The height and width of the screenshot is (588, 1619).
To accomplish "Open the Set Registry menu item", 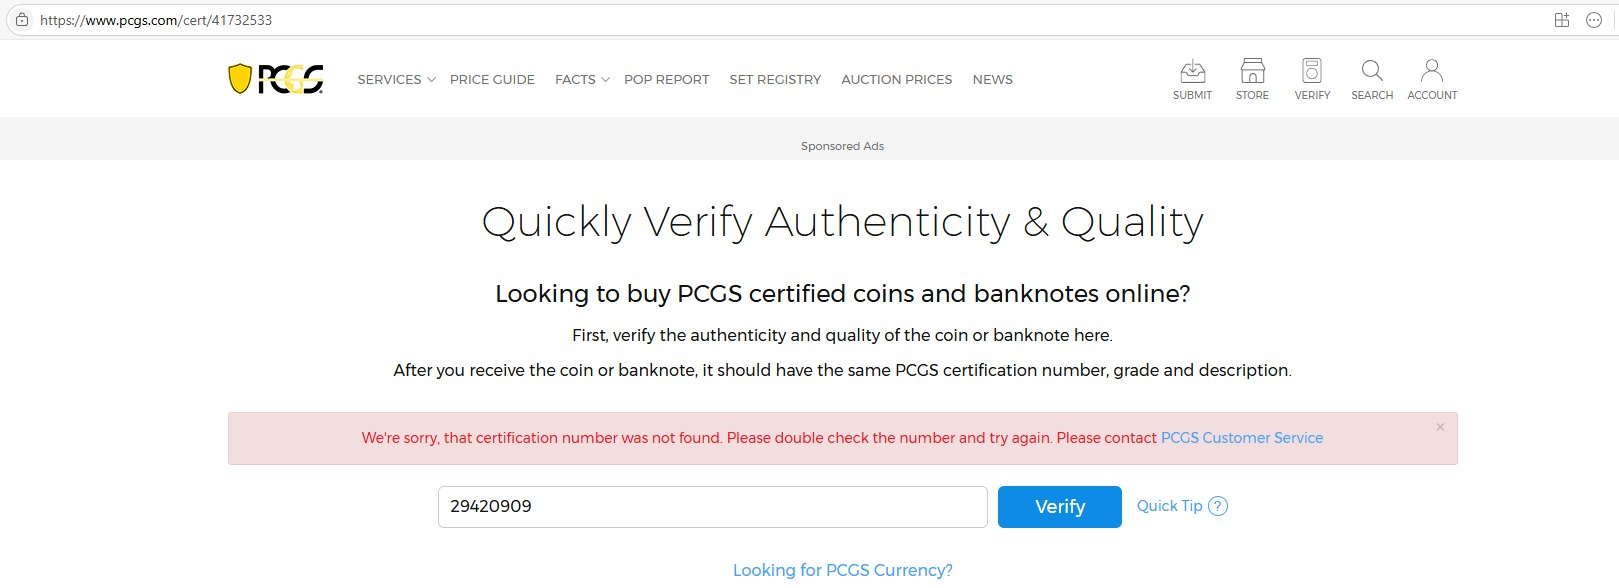I will click(775, 79).
